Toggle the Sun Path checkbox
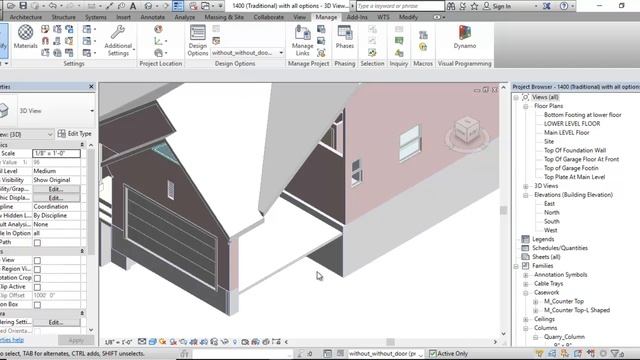This screenshot has width=640, height=360. point(37,242)
